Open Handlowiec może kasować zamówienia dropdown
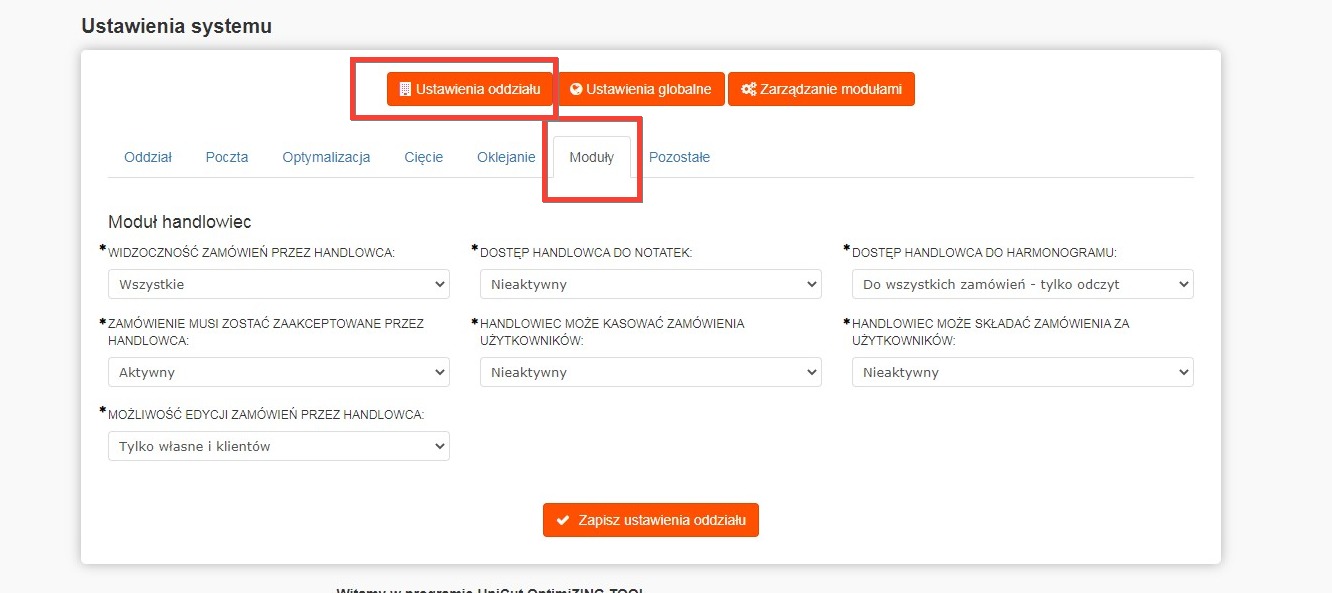Image resolution: width=1332 pixels, height=593 pixels. click(650, 372)
